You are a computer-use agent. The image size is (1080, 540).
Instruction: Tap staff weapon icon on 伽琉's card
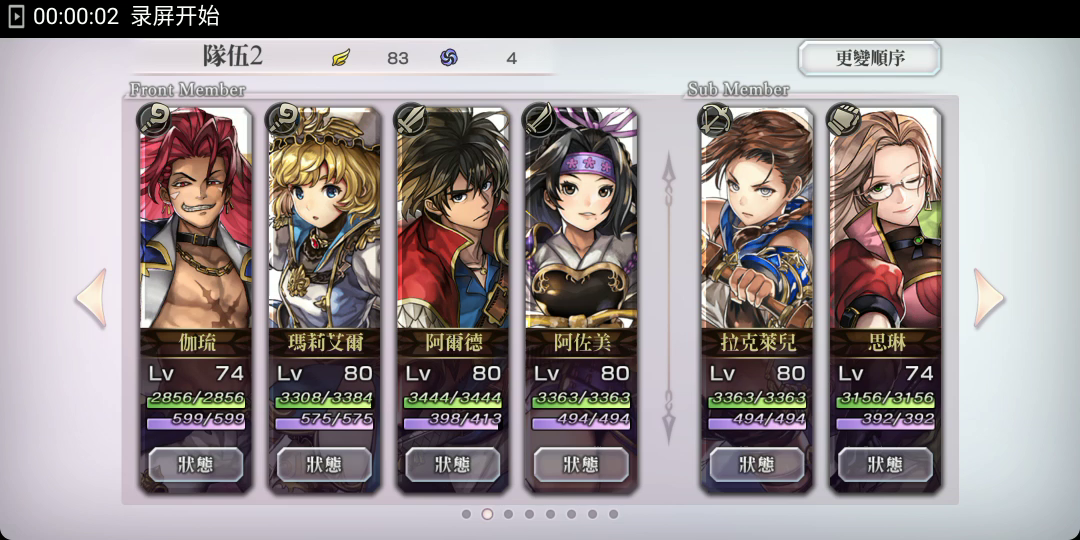point(152,119)
